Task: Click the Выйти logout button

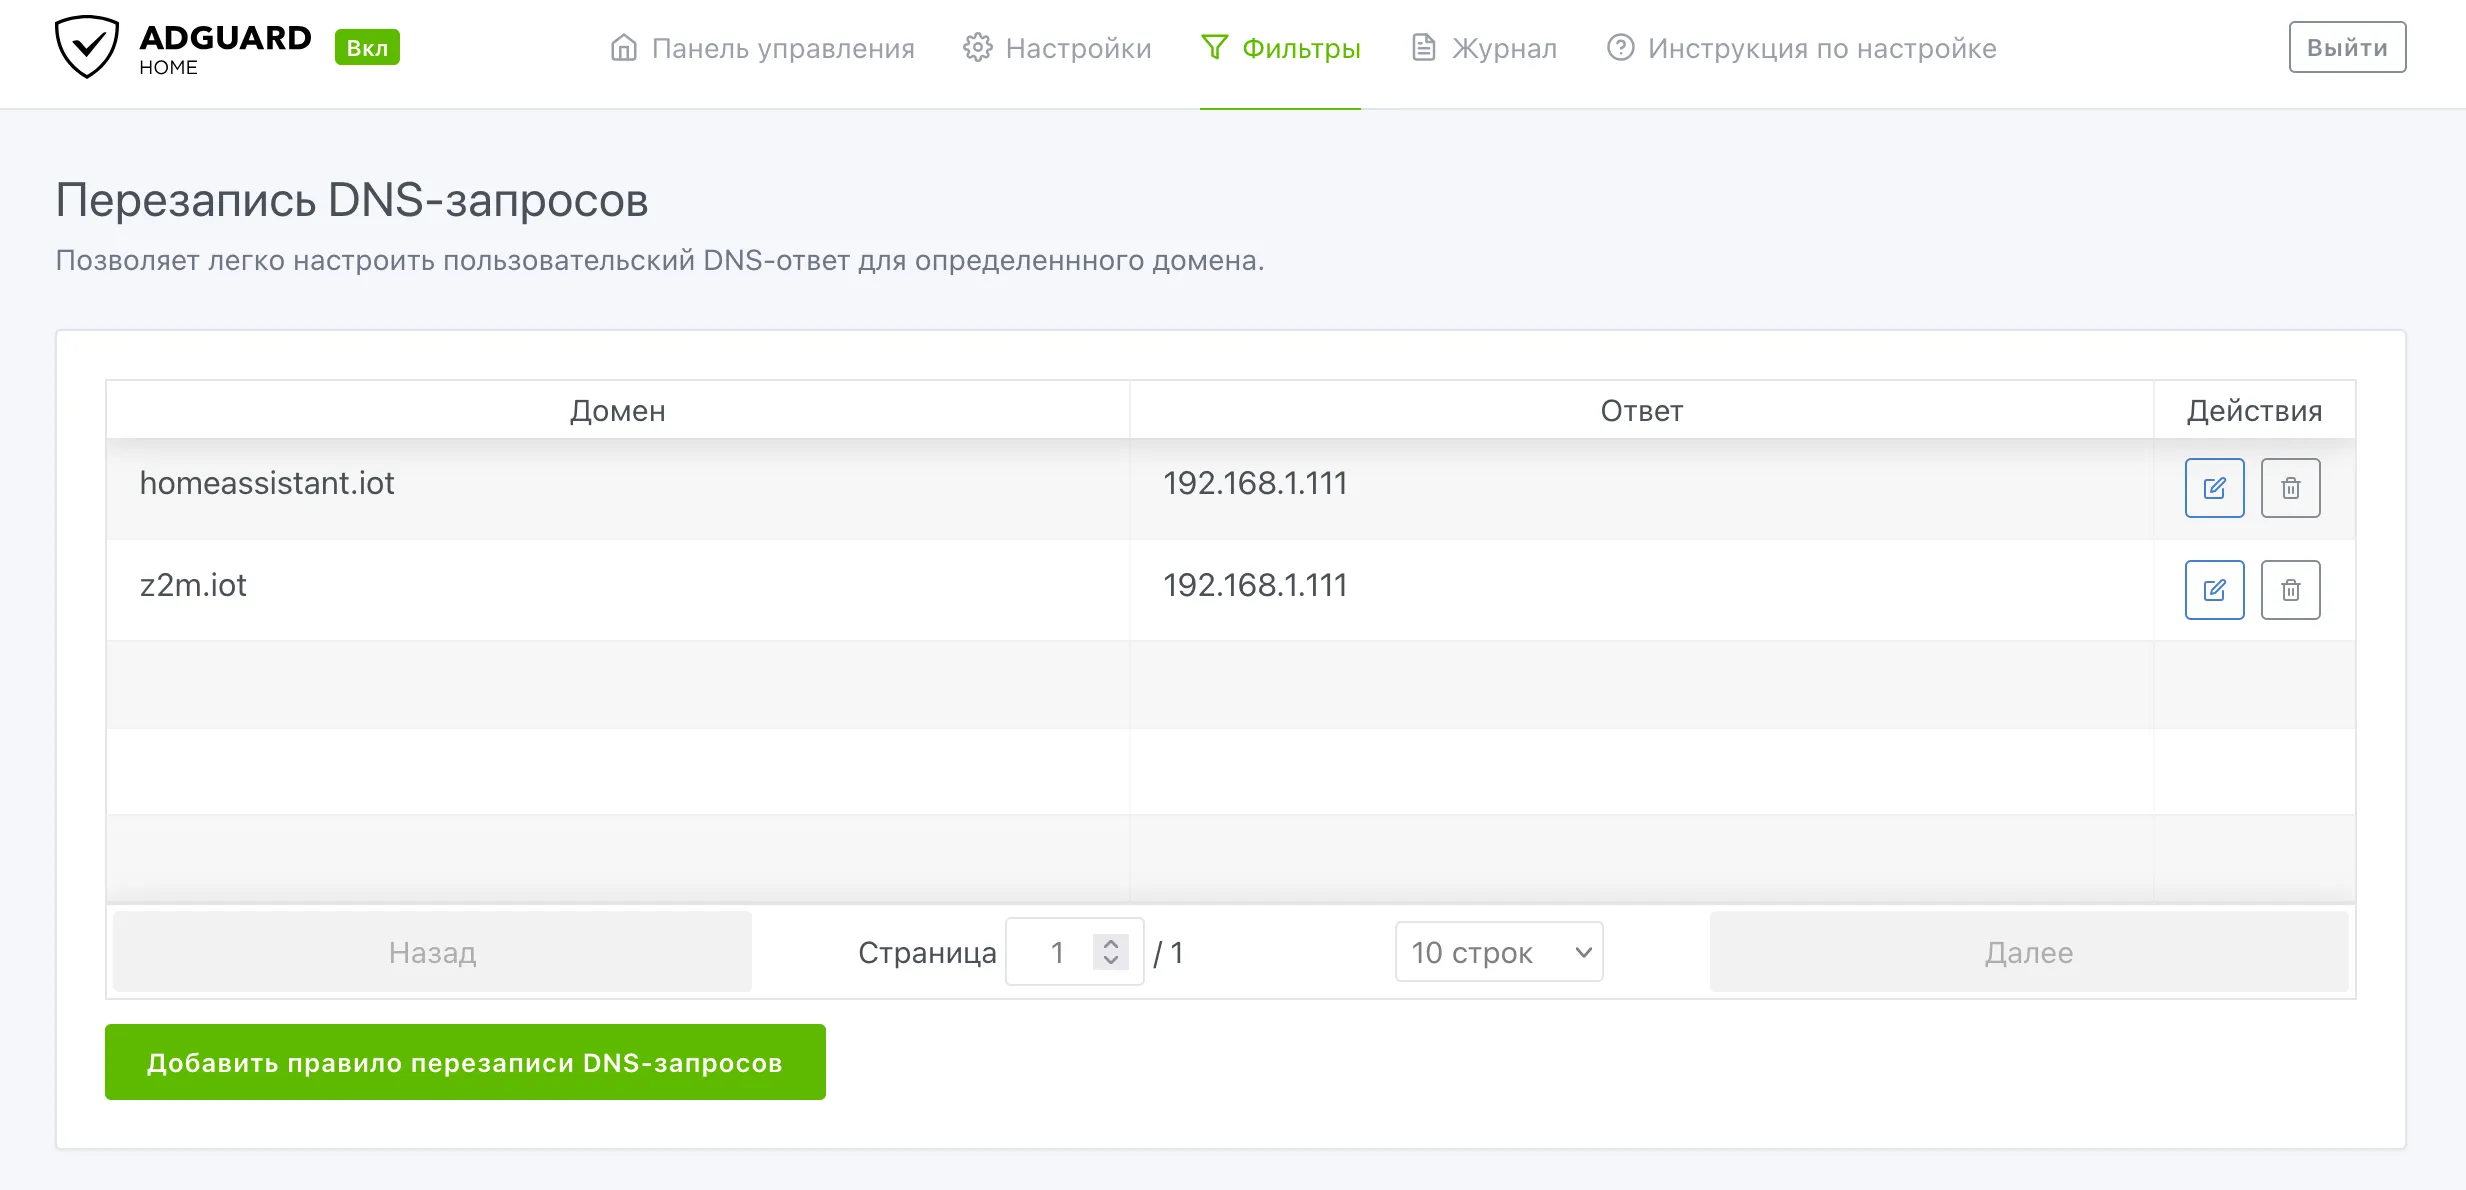Action: coord(2347,47)
